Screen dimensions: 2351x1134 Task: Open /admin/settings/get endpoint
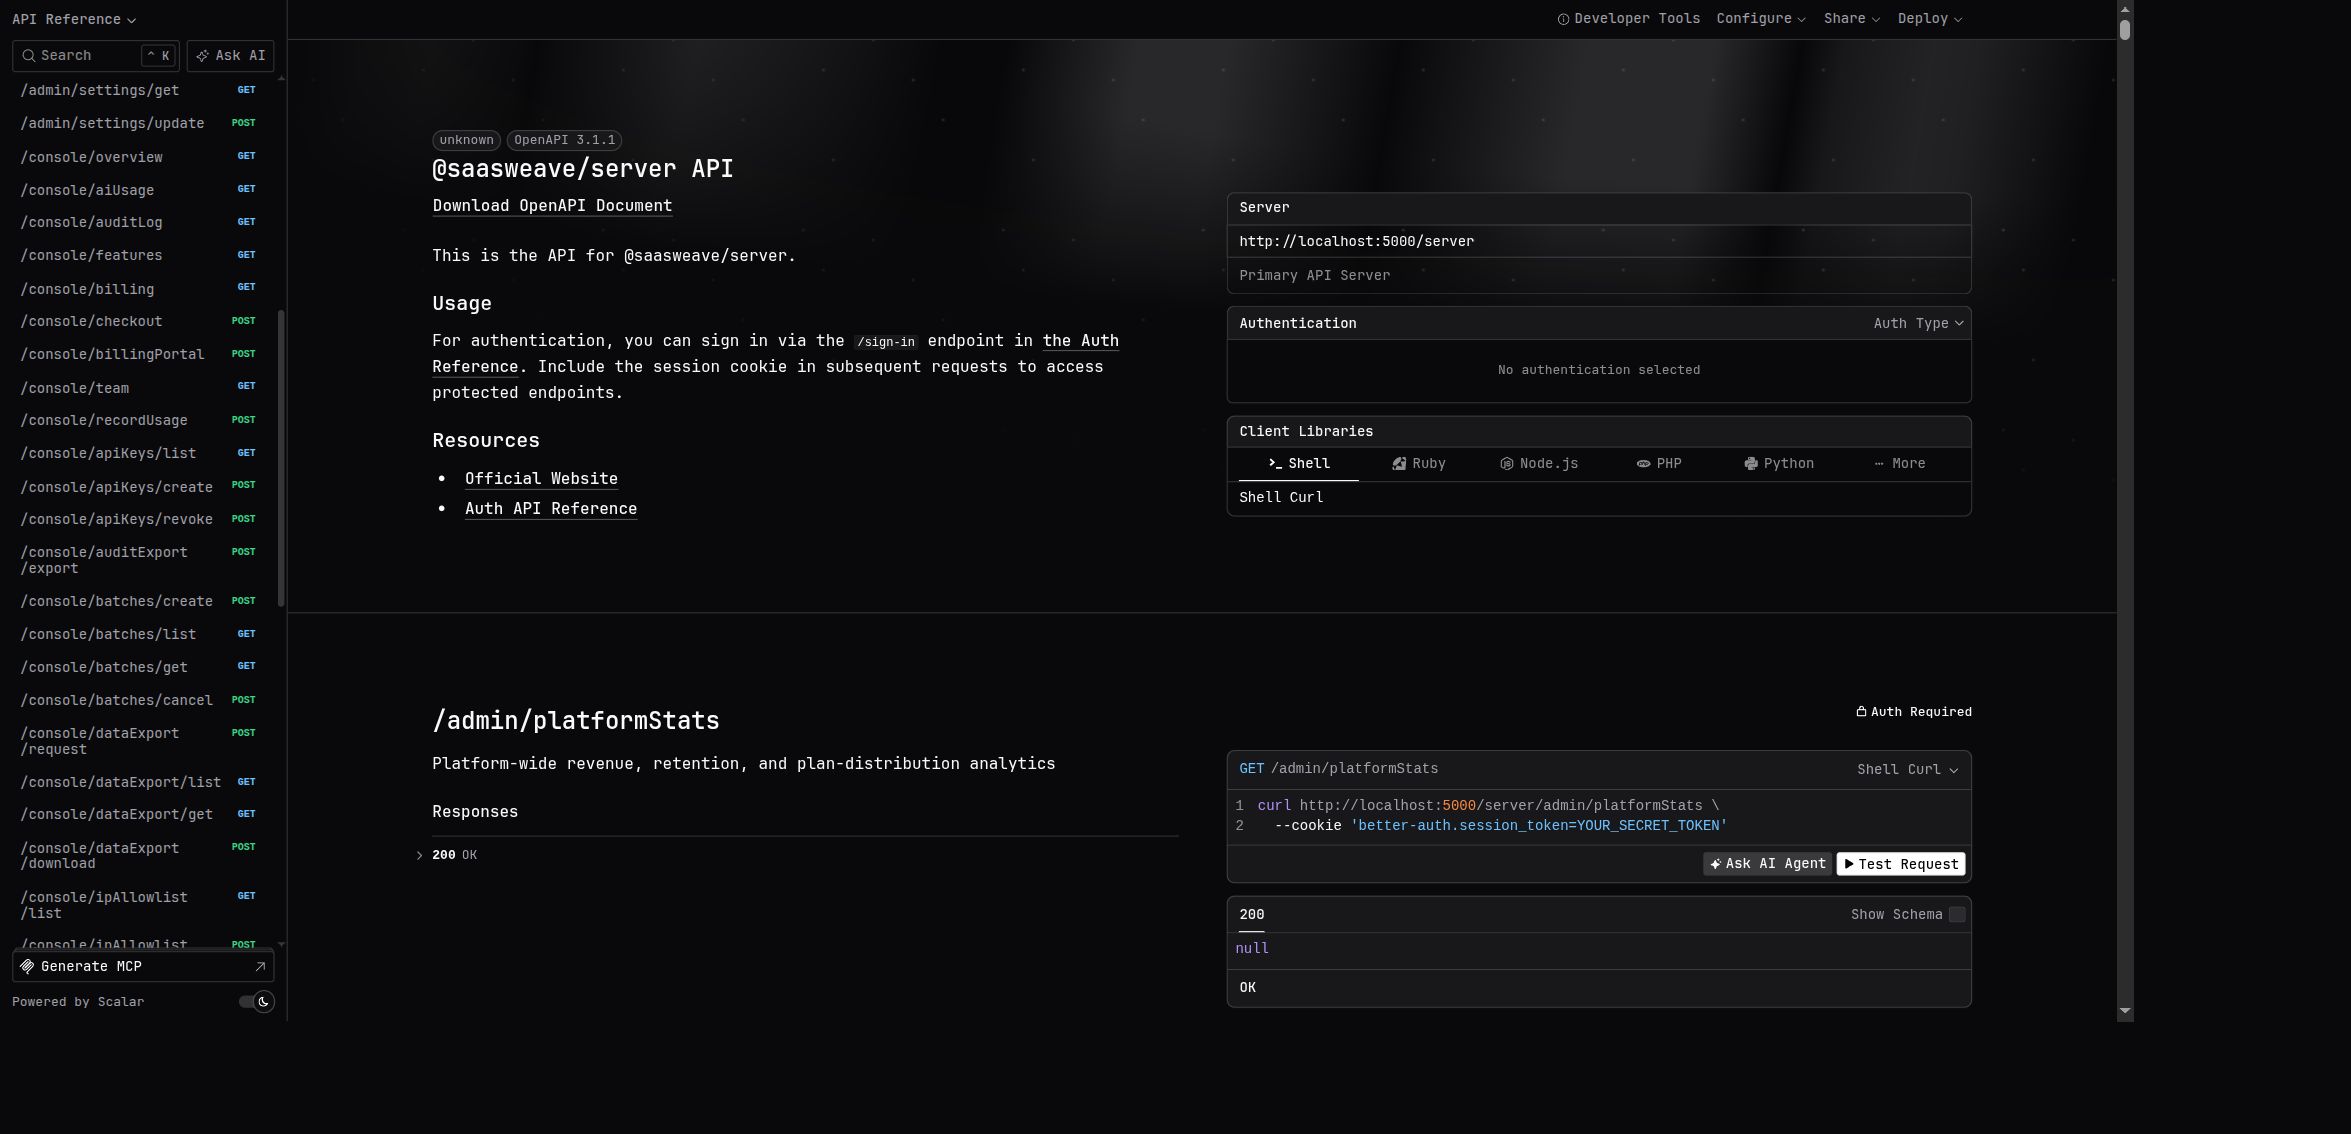[139, 91]
